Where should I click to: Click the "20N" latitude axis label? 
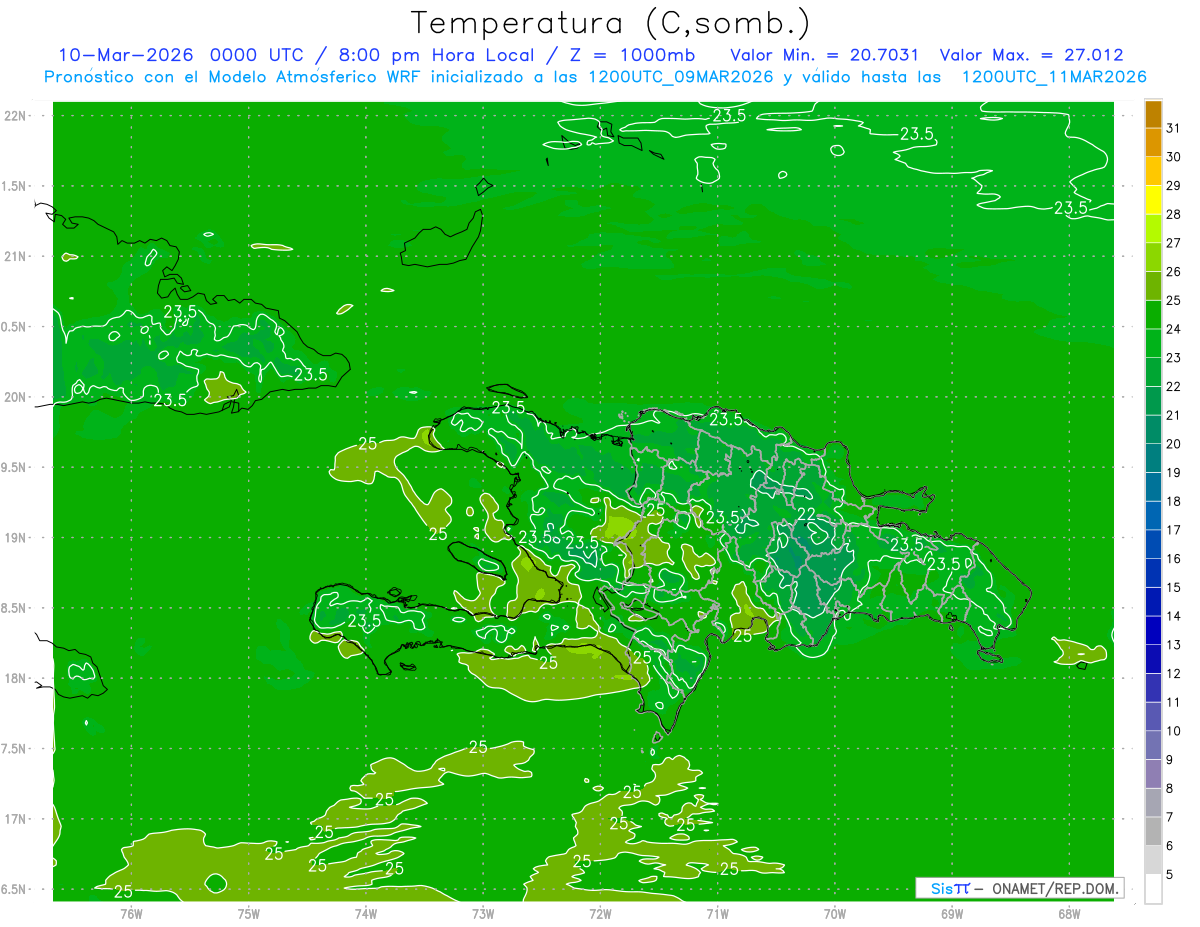tap(15, 397)
